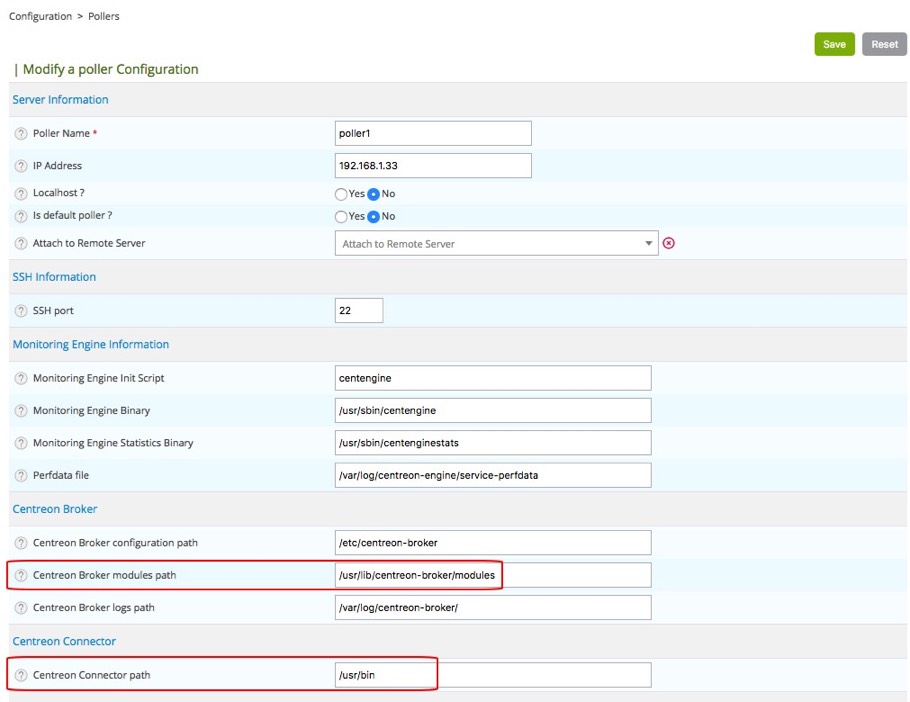Show help for Perfdata file

click(21, 475)
